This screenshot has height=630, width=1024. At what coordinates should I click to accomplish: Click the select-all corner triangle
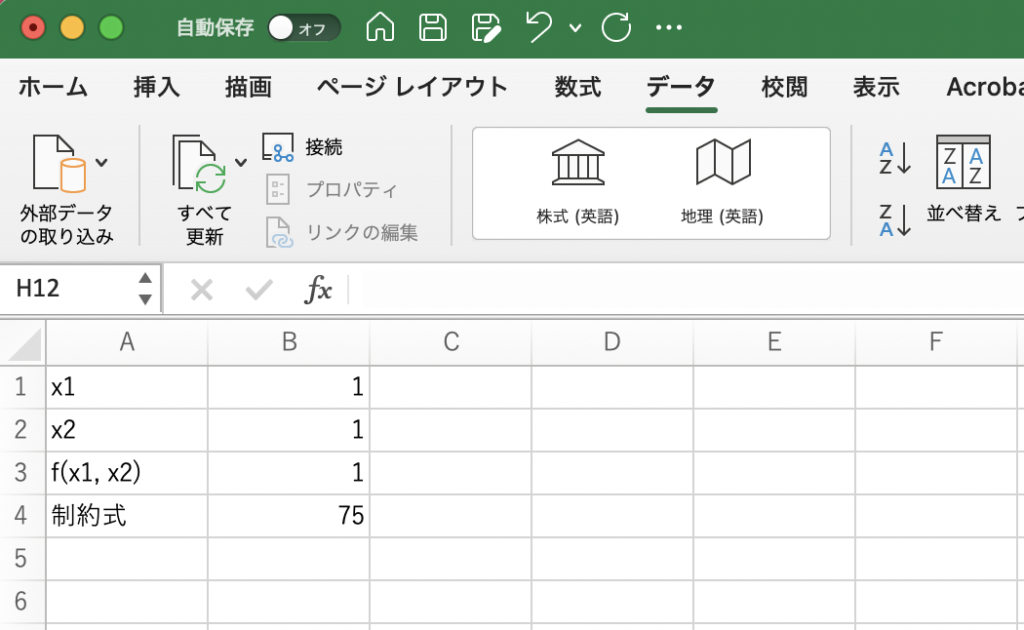click(24, 343)
